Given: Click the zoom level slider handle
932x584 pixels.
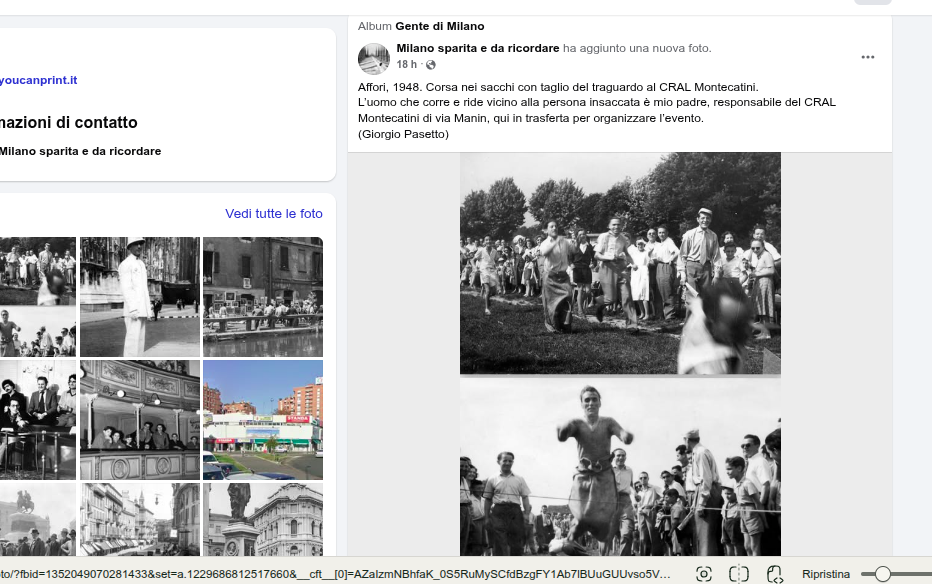Looking at the screenshot, I should (x=882, y=573).
